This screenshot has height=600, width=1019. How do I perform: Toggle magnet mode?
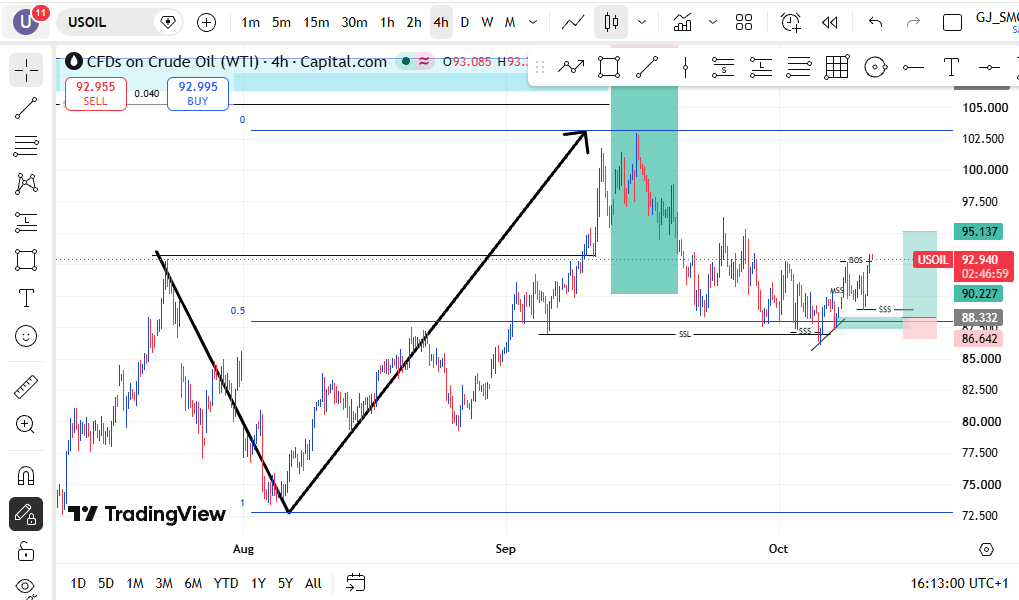(x=26, y=476)
